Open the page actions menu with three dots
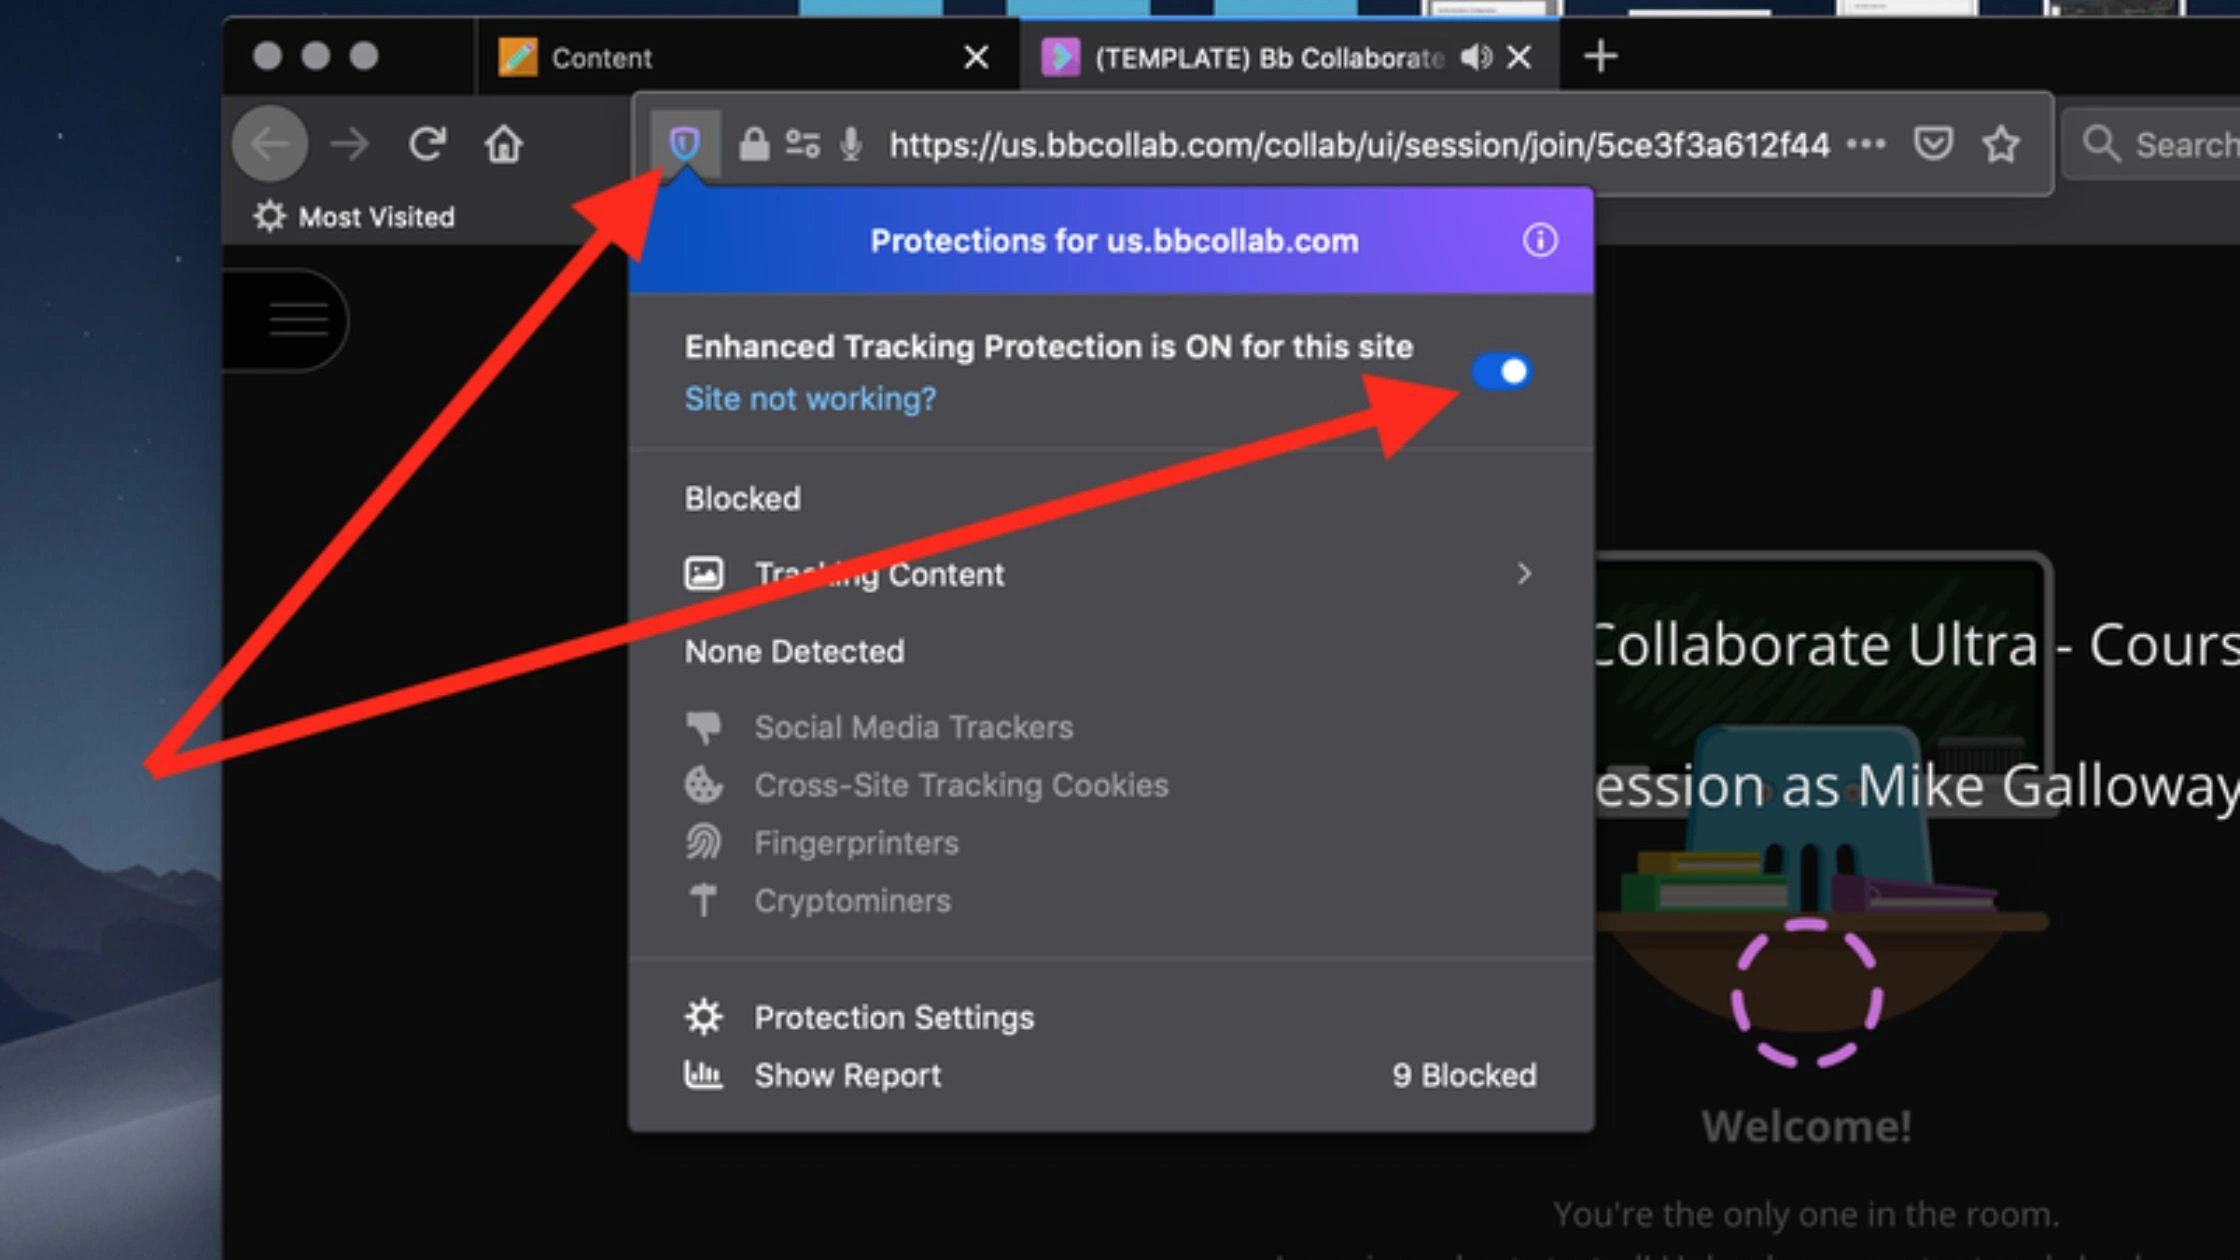Image resolution: width=2240 pixels, height=1260 pixels. [1868, 143]
